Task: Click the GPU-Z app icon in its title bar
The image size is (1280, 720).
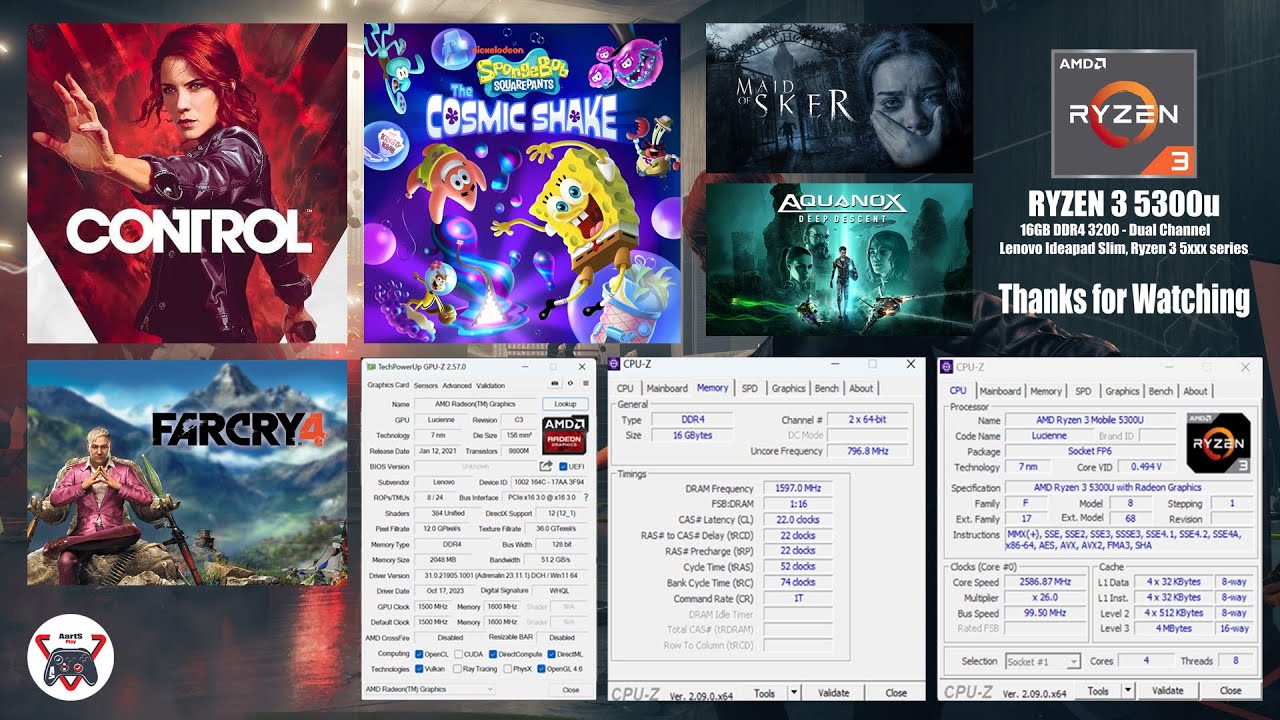Action: click(371, 365)
